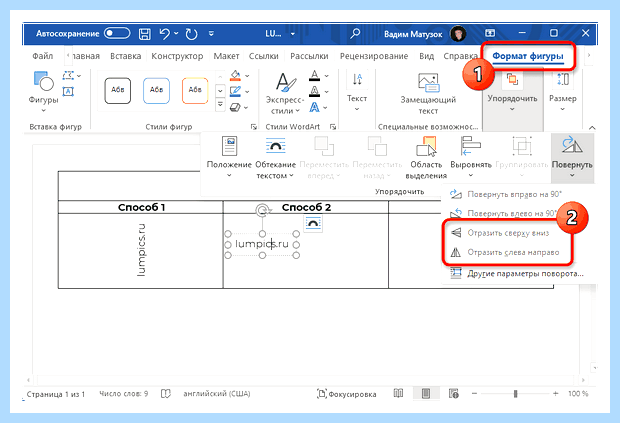Open the Фигуры shapes gallery
This screenshot has width=620, height=423.
coord(43,92)
